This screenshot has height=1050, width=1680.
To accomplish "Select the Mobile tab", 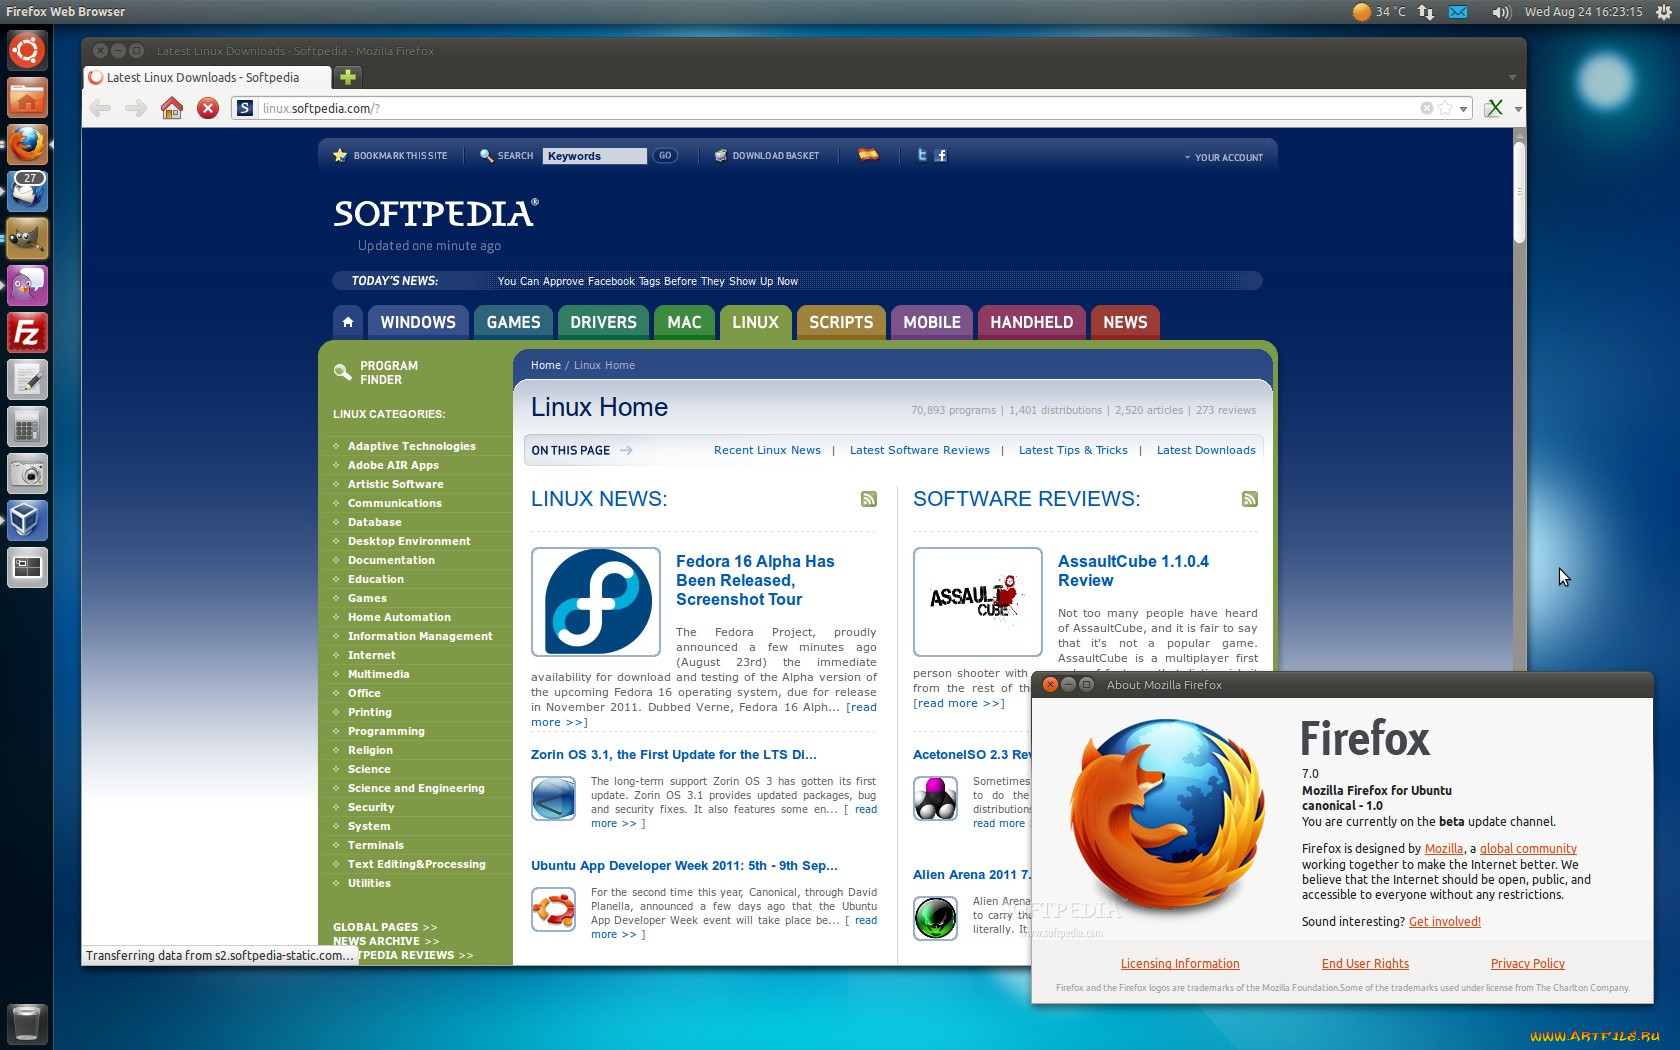I will pos(932,322).
